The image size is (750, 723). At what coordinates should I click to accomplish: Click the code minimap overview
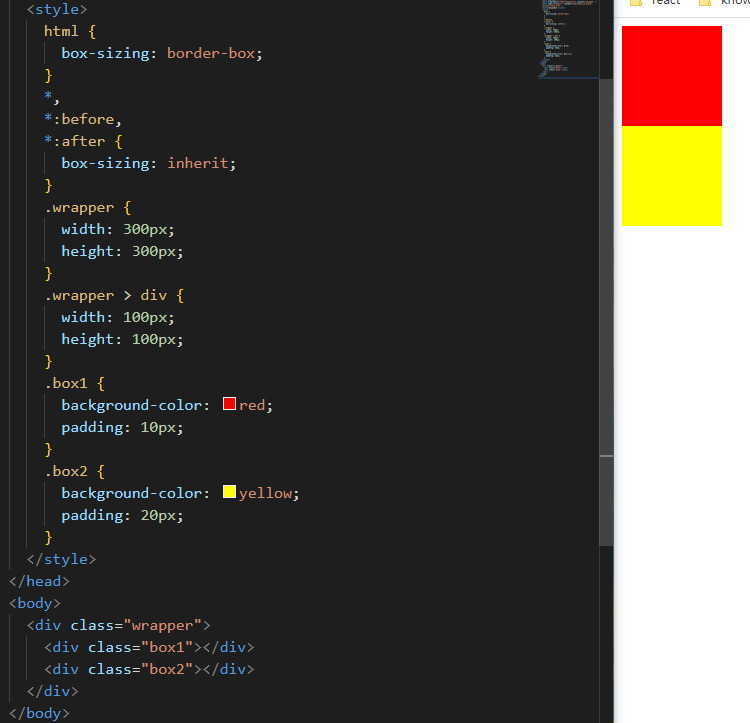coord(568,39)
